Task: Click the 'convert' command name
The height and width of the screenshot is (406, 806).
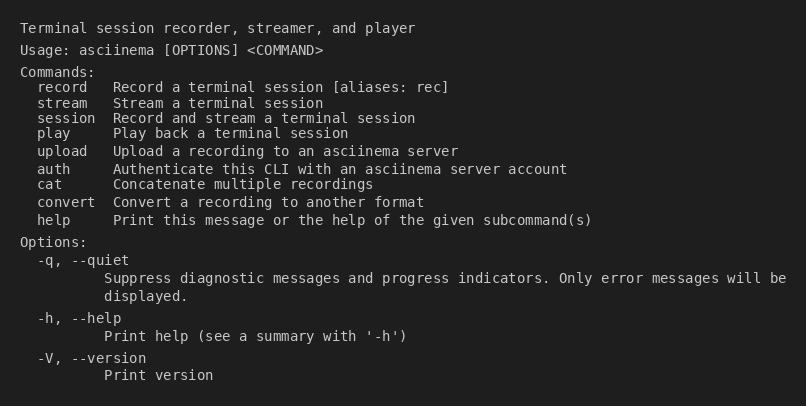Action: coord(66,202)
